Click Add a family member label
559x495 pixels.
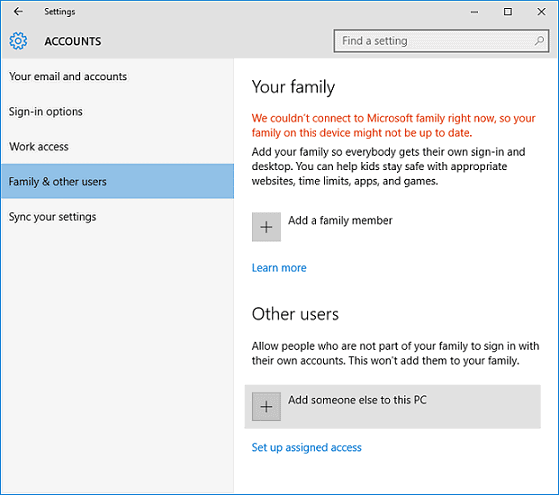pyautogui.click(x=340, y=220)
